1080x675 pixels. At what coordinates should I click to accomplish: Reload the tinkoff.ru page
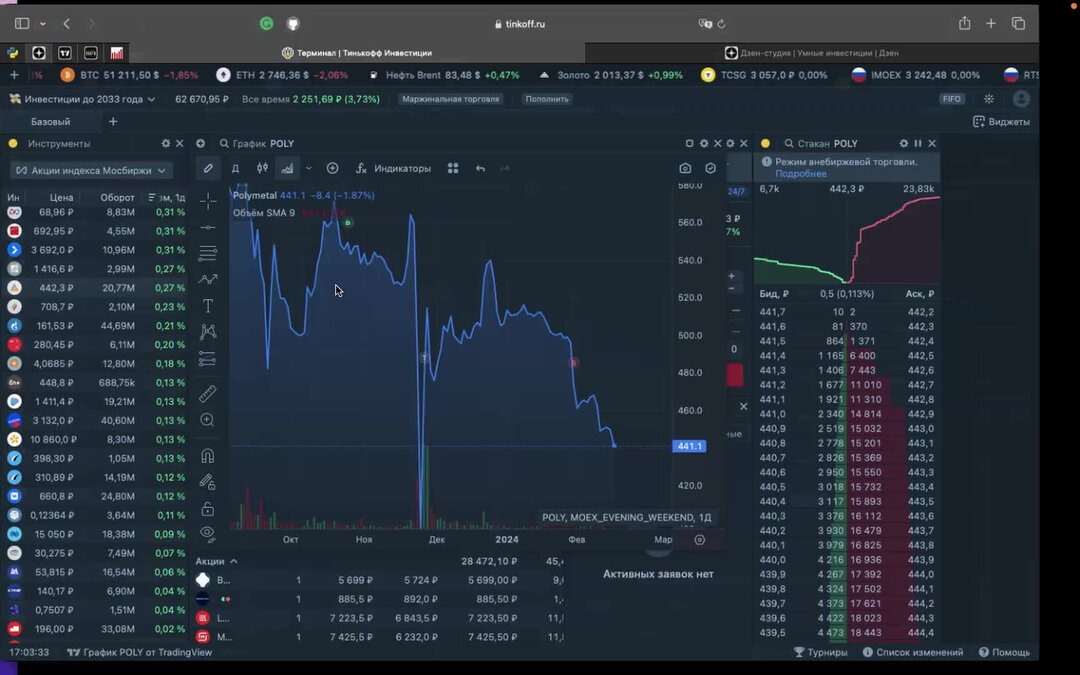(721, 24)
